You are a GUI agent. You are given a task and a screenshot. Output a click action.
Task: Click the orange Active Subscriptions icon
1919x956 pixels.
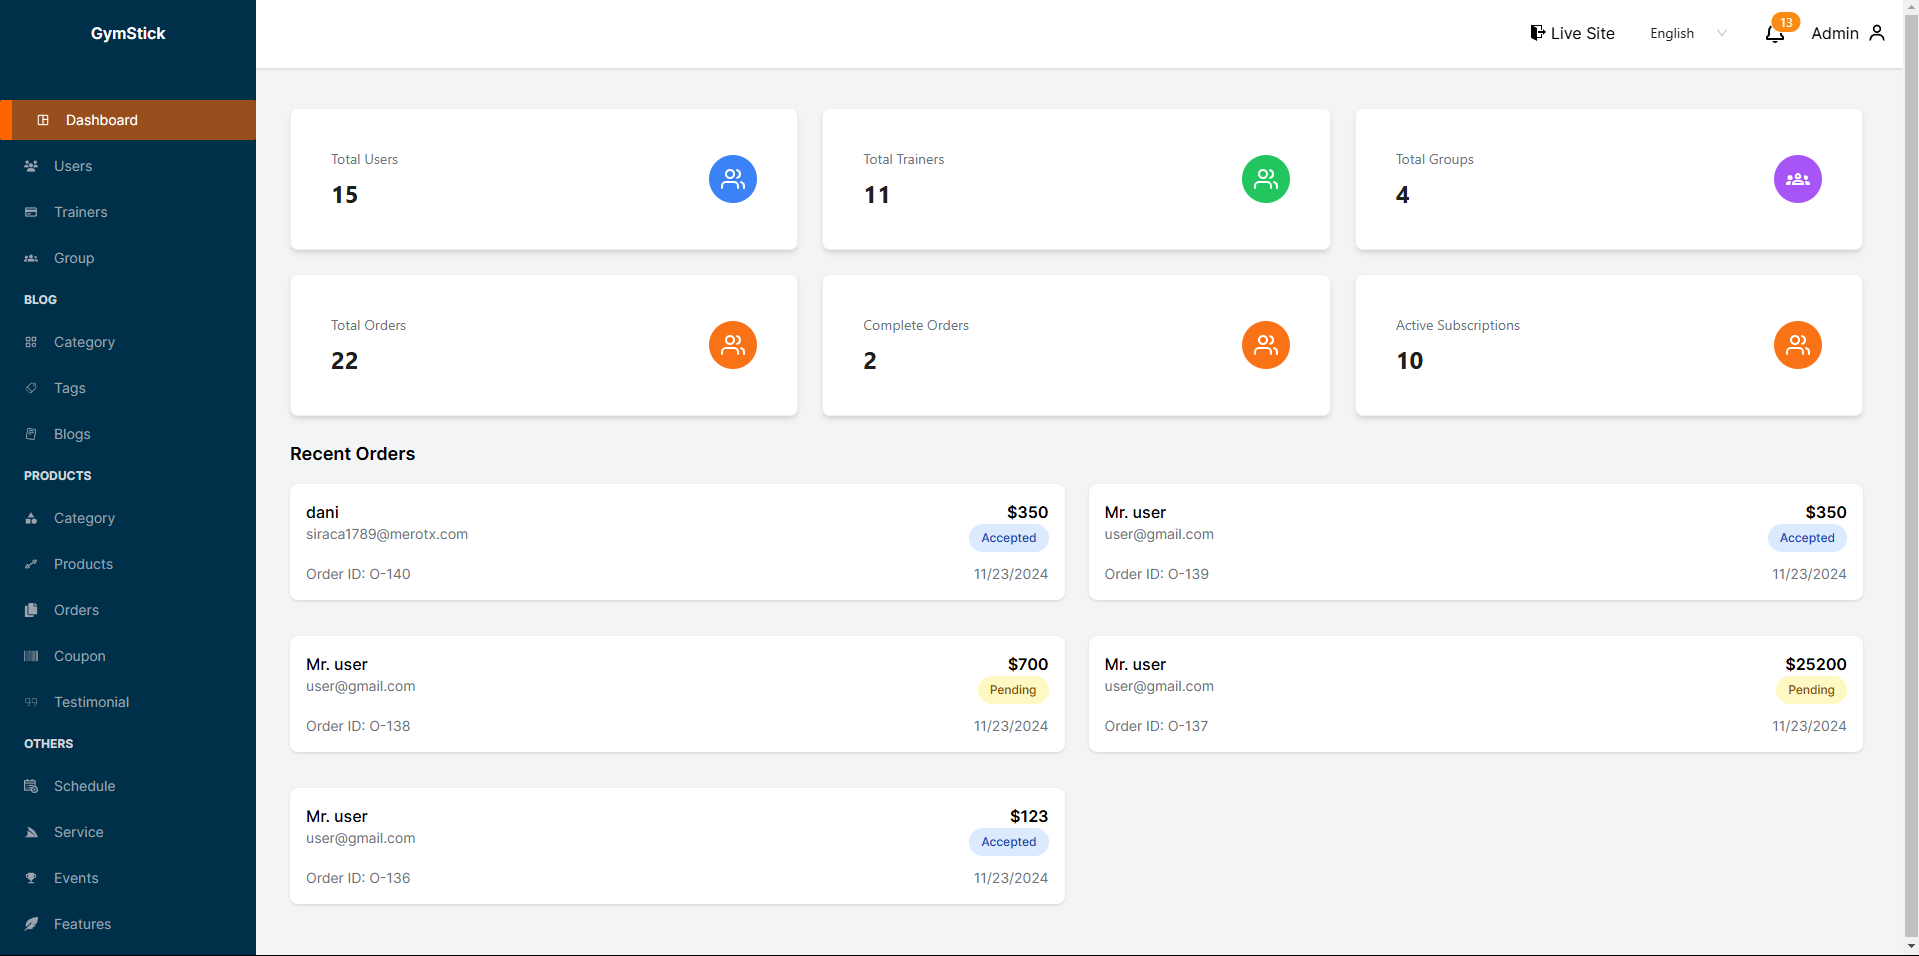pyautogui.click(x=1797, y=345)
